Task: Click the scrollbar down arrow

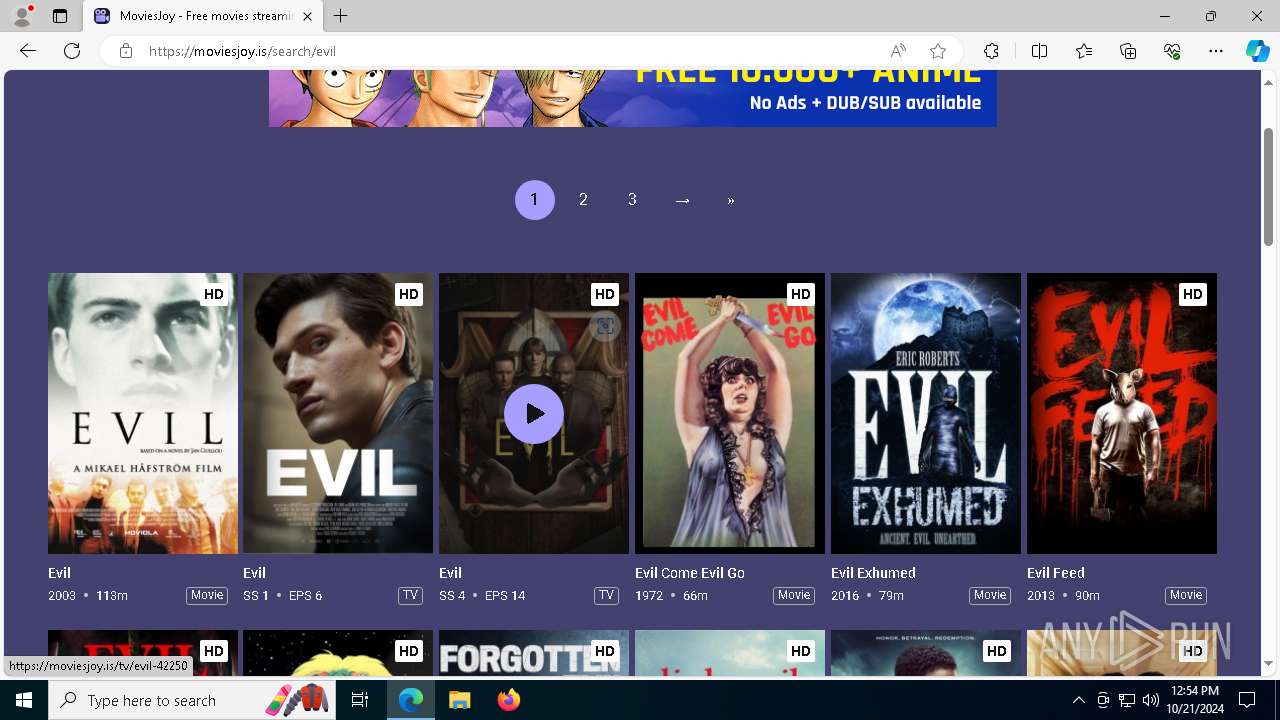Action: (x=1269, y=664)
